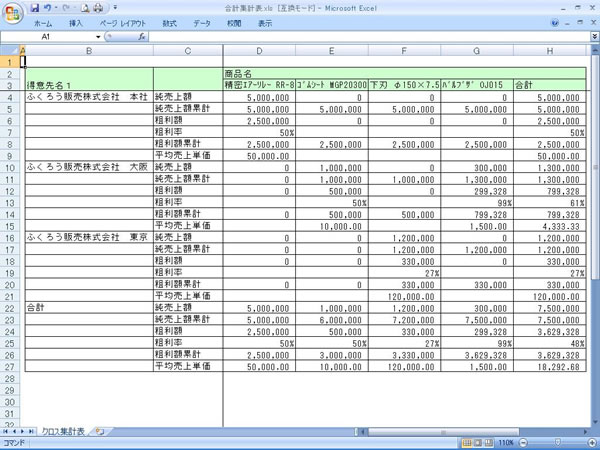Click the Zoom Out minus button

[522, 443]
